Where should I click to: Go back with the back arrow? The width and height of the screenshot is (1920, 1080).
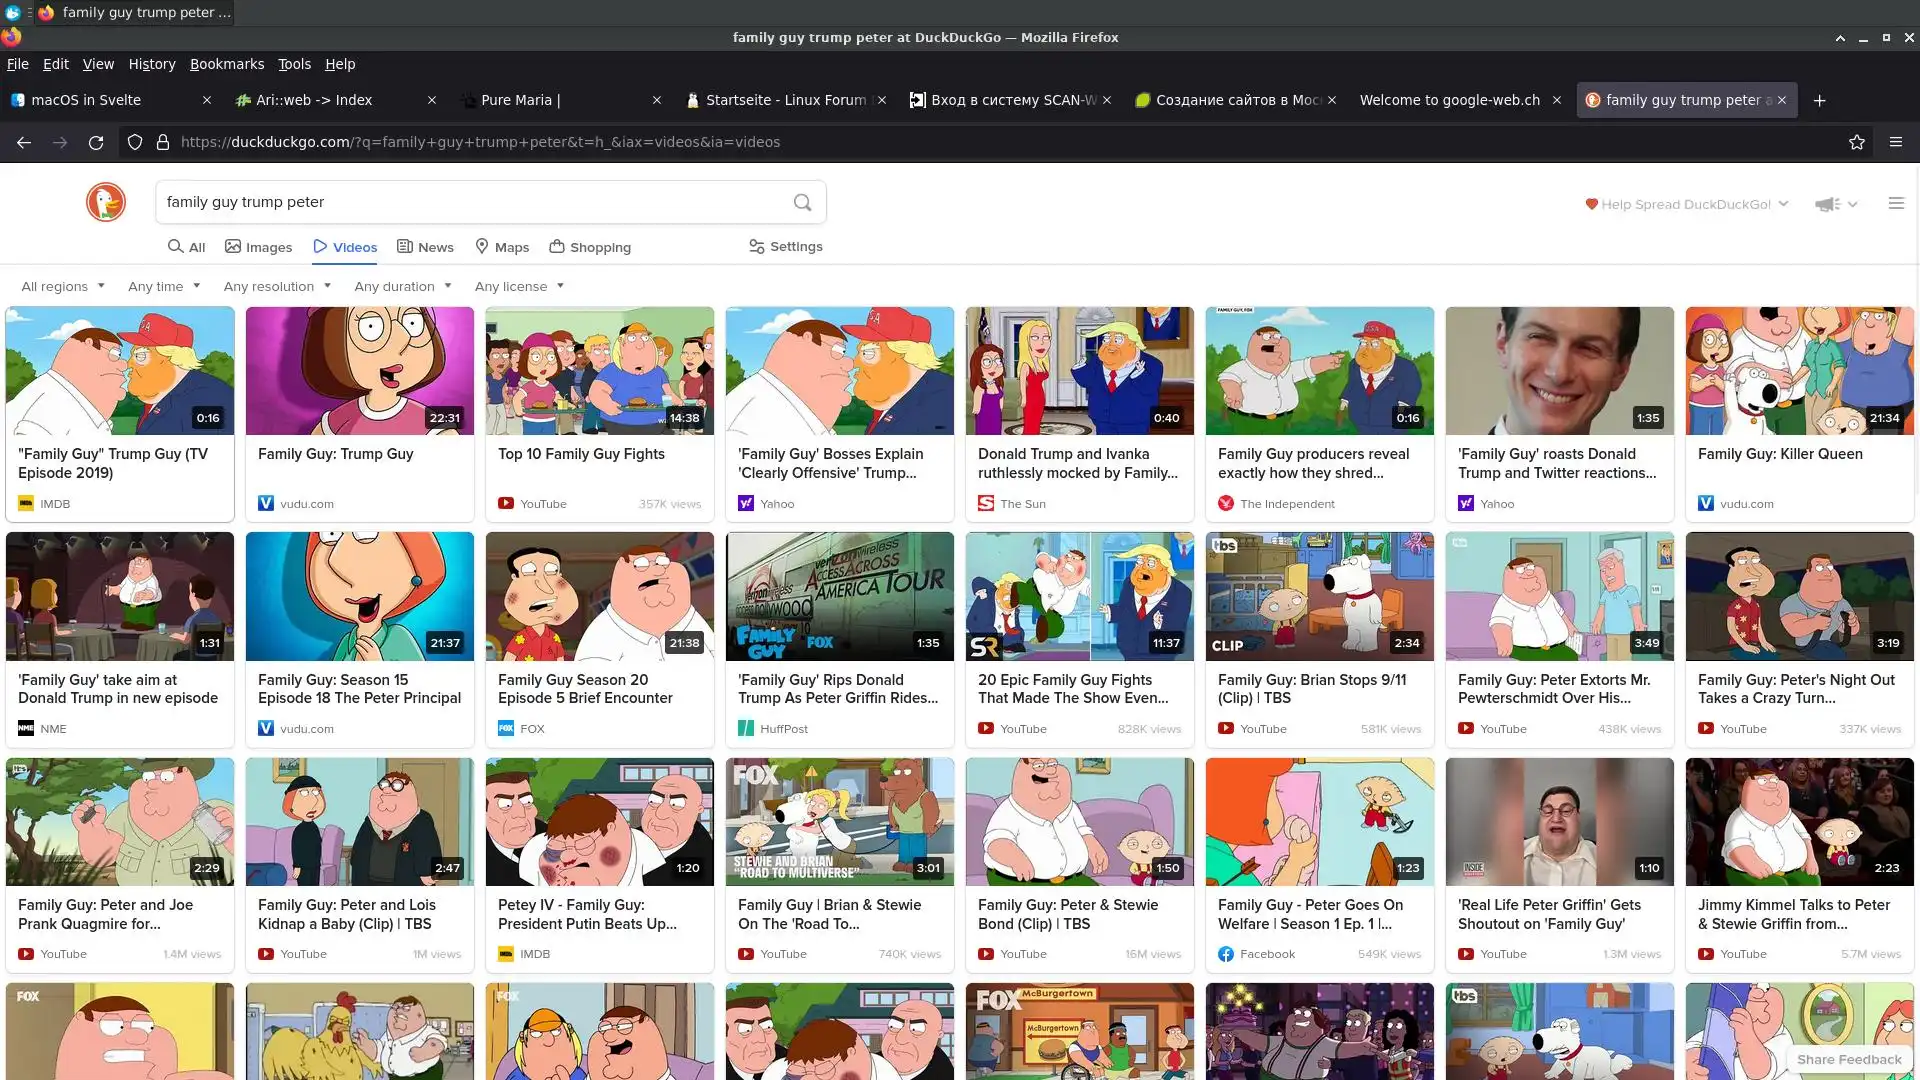(24, 142)
